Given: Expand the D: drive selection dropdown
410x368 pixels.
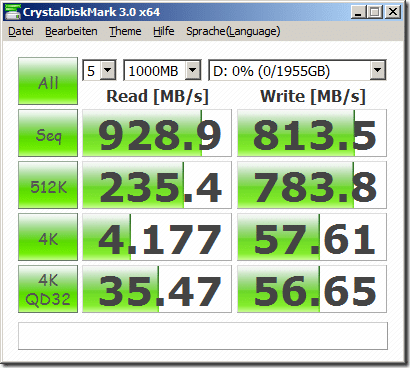Looking at the screenshot, I should point(377,70).
